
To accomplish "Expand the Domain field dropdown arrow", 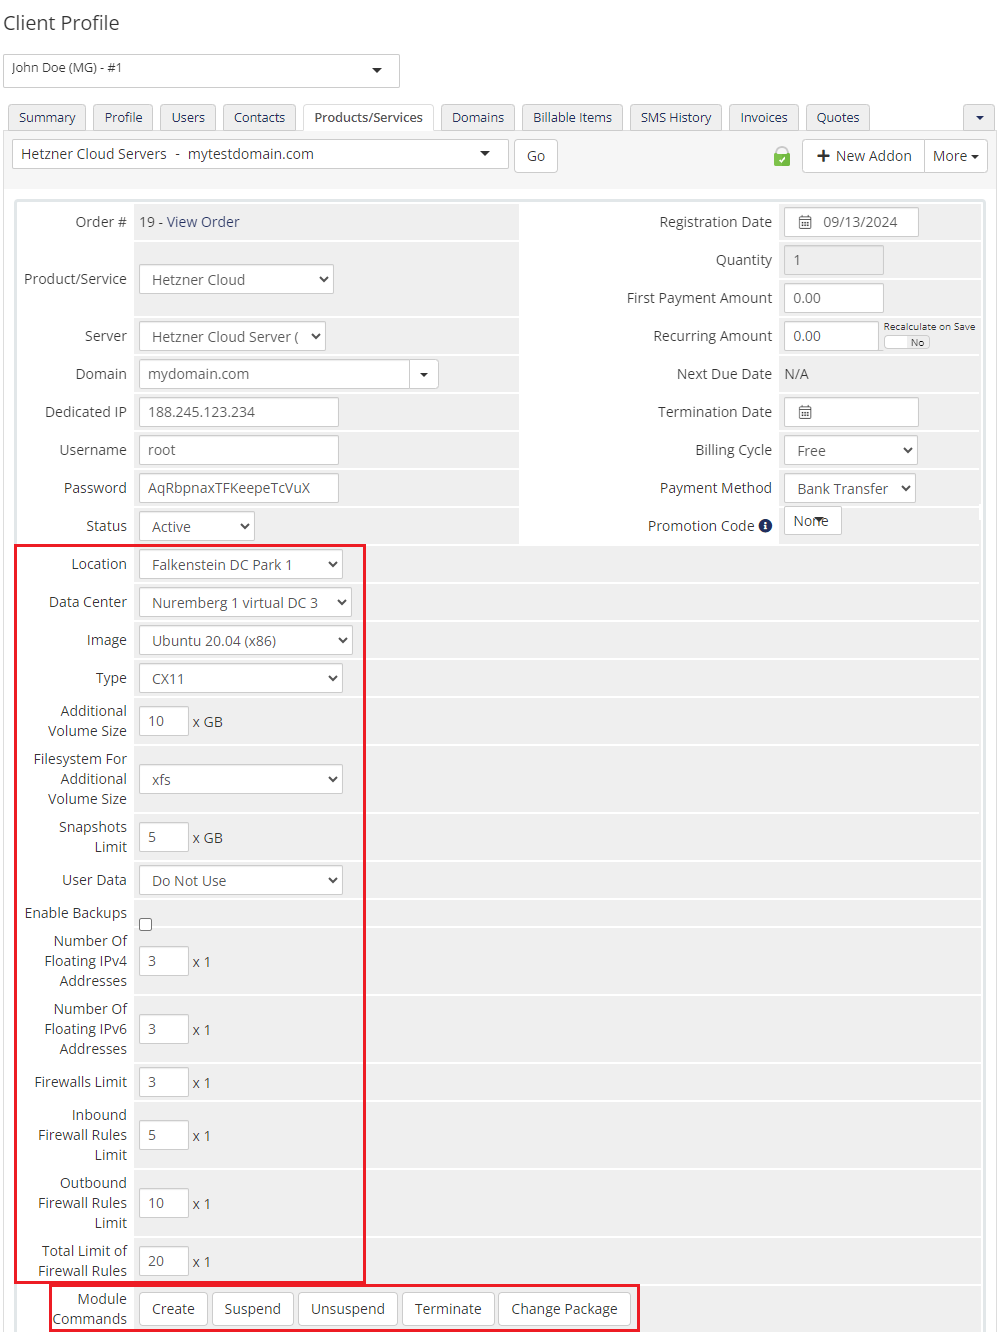I will coord(424,374).
